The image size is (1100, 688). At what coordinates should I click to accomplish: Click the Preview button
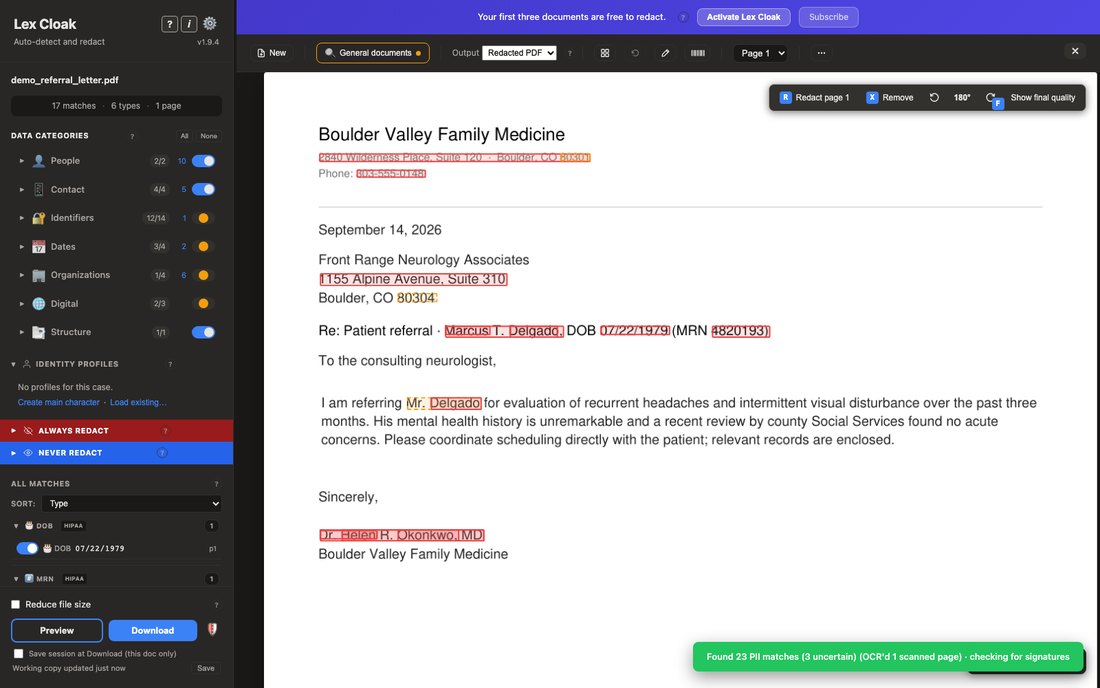coord(57,630)
